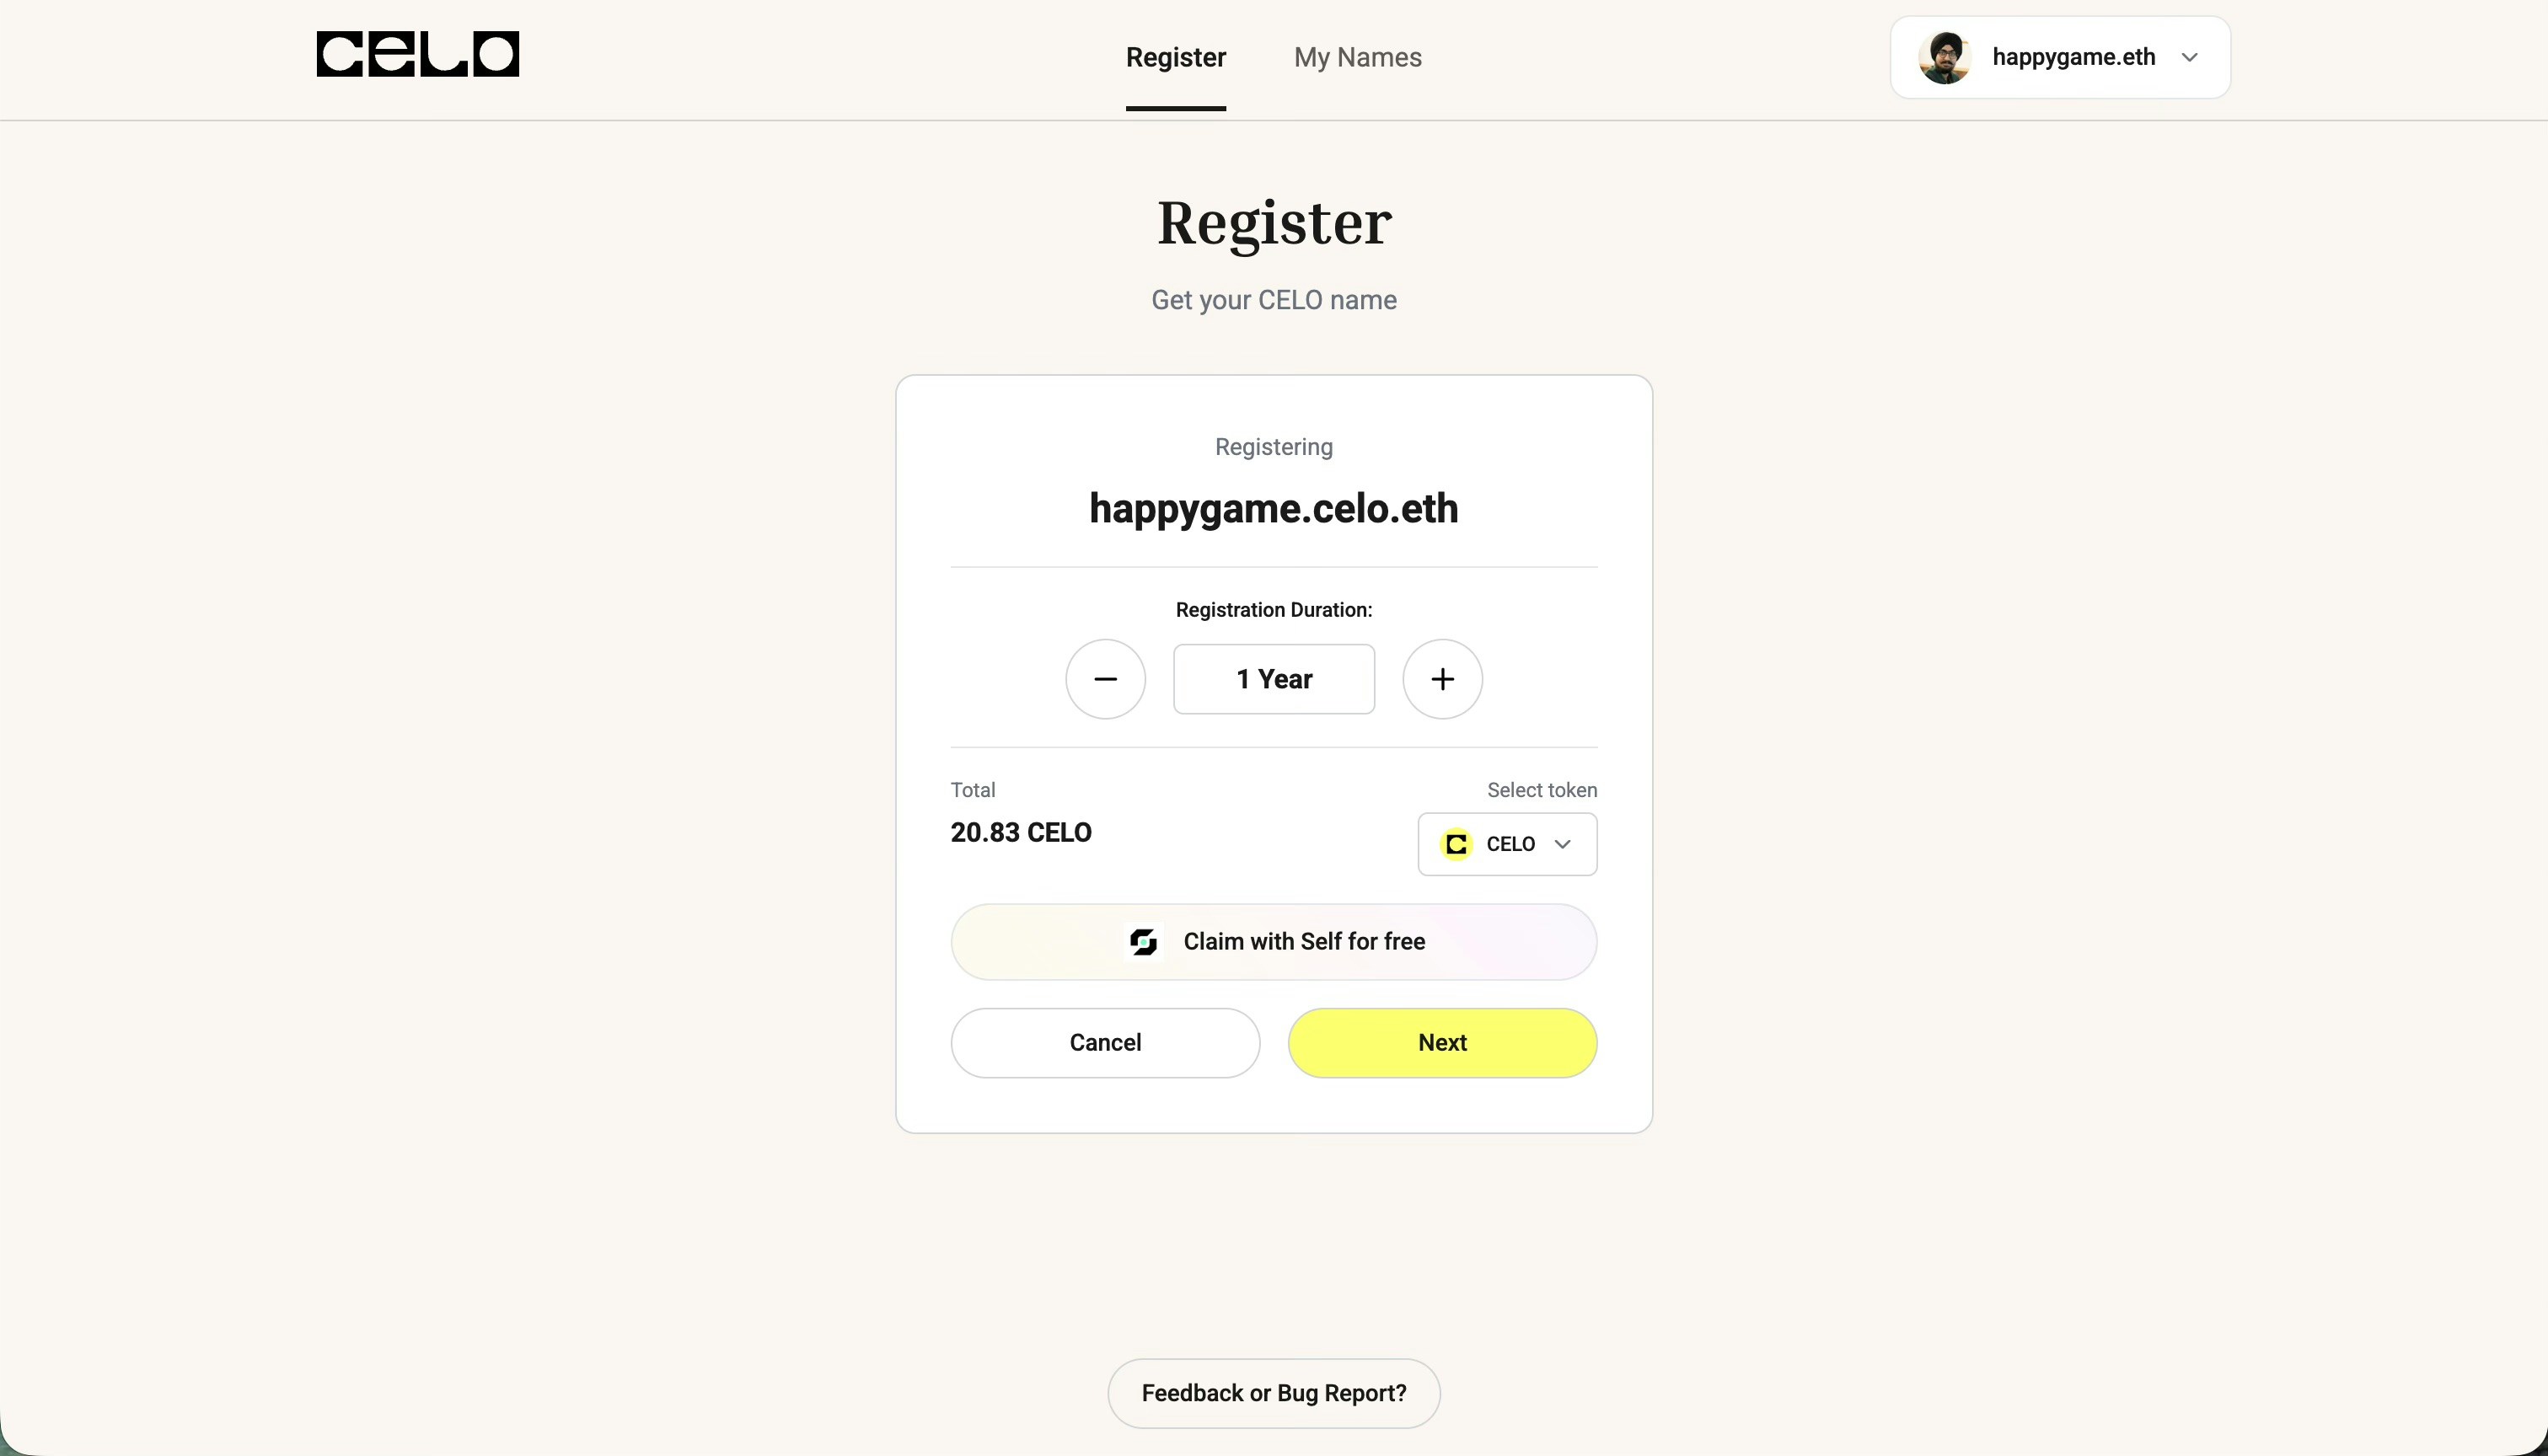Click the plus icon to increase duration
The height and width of the screenshot is (1456, 2548).
click(1442, 678)
